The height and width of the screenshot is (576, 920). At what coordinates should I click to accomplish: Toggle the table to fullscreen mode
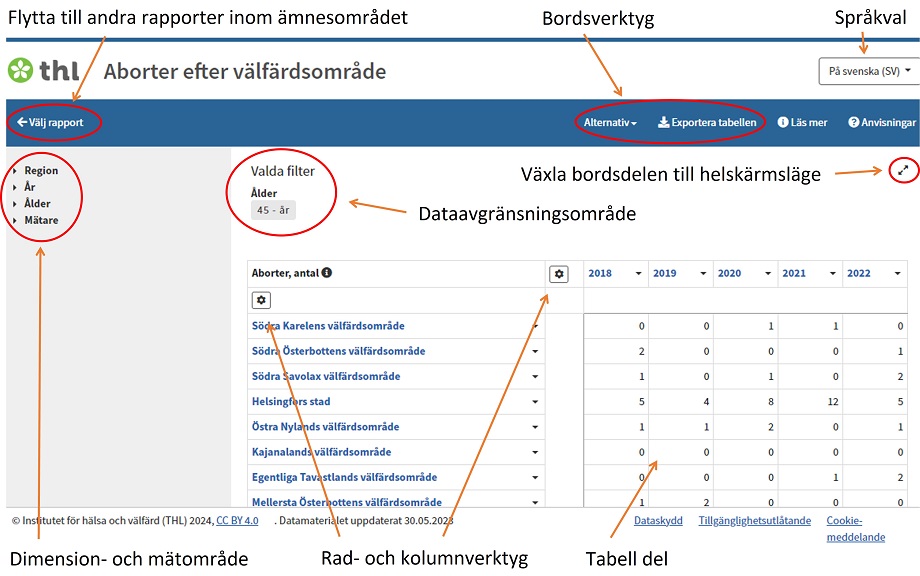click(x=903, y=170)
